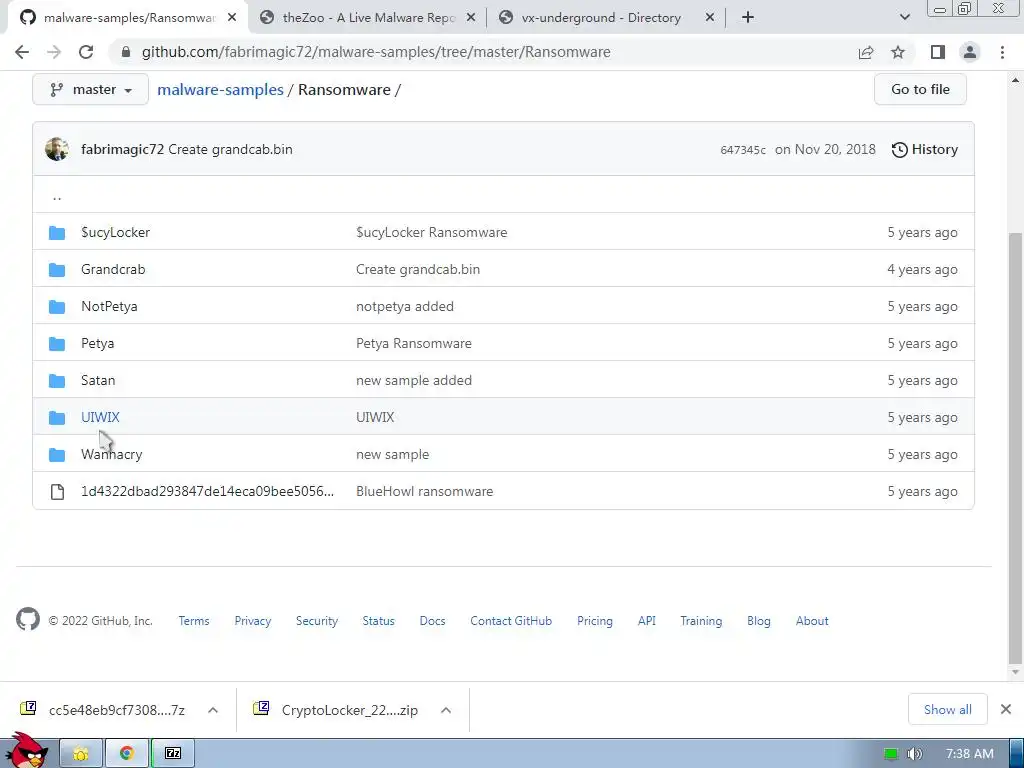Open the side panel icon

click(938, 52)
